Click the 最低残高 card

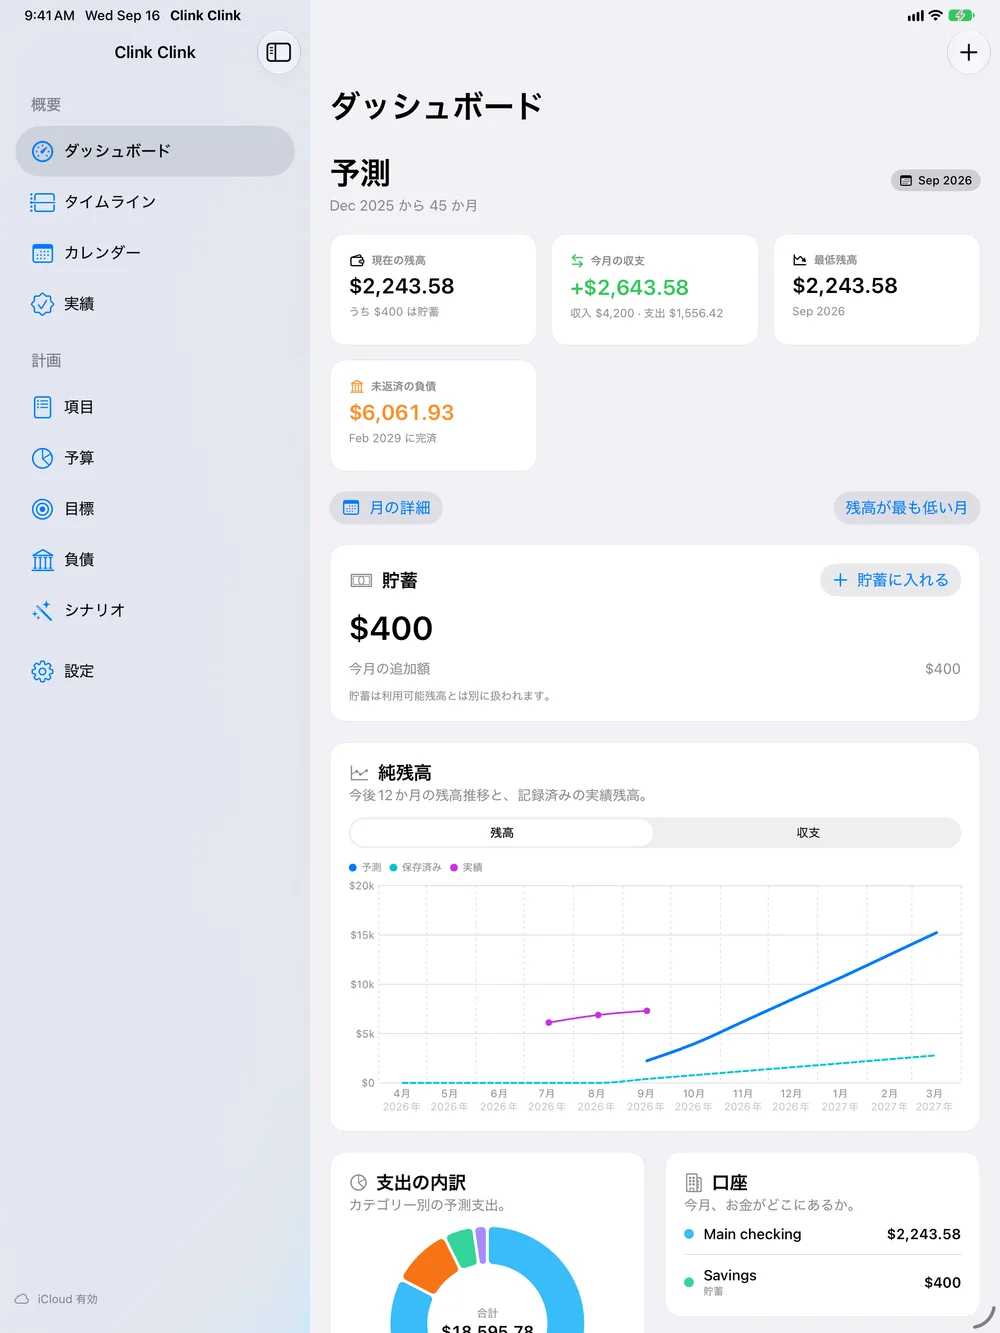click(x=877, y=290)
